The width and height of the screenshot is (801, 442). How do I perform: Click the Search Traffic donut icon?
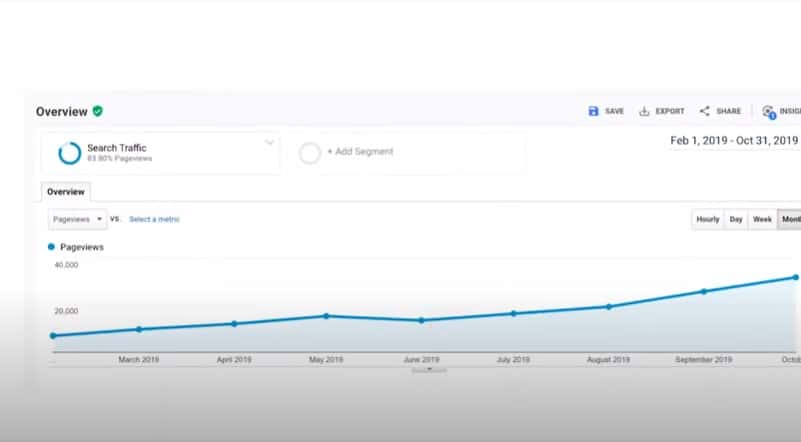pyautogui.click(x=70, y=153)
